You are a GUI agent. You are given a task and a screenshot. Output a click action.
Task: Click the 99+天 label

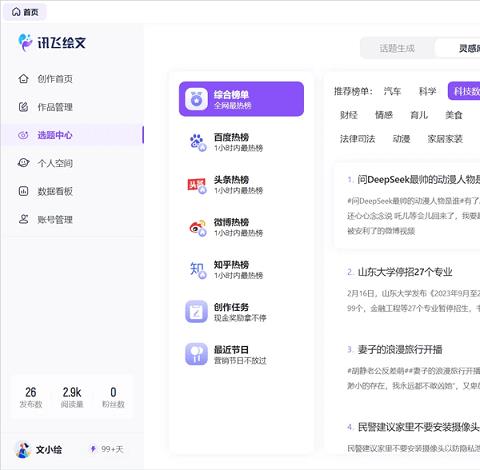click(112, 449)
